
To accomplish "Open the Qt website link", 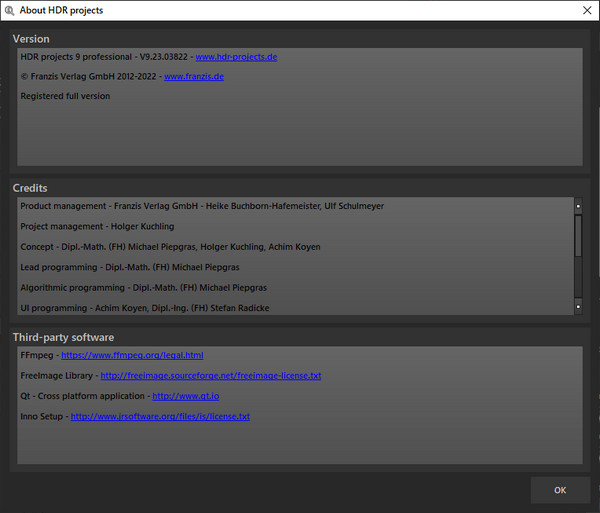I will pos(186,396).
